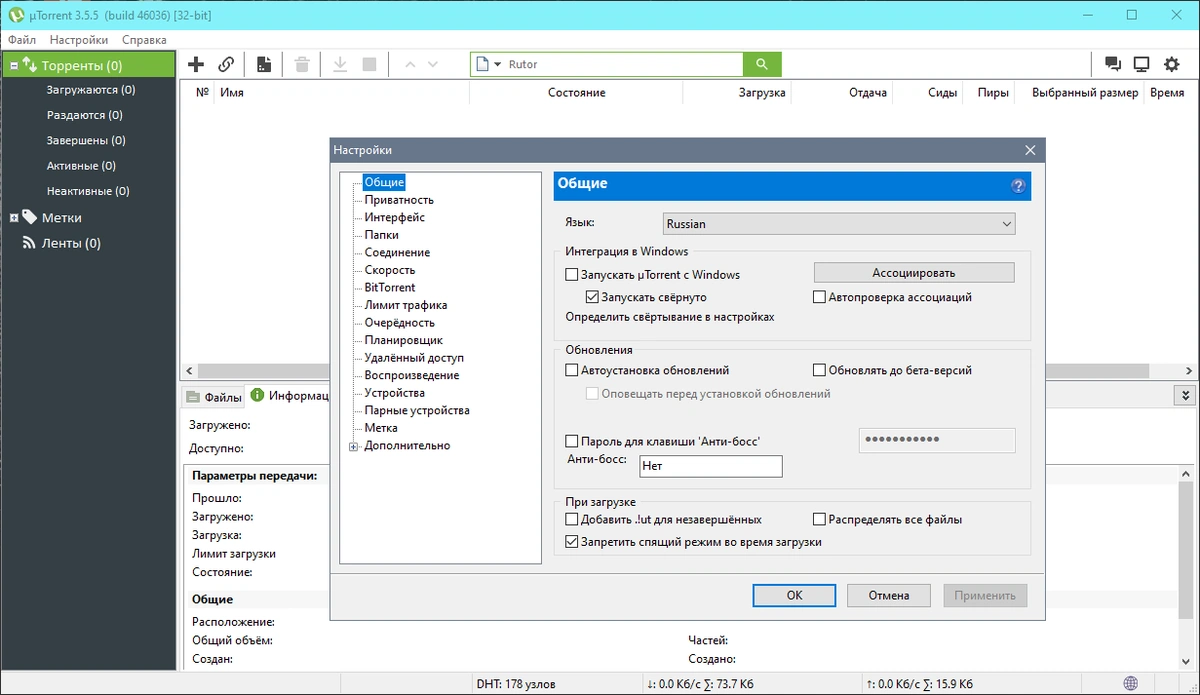Click the collapse details panel chevron button
Viewport: 1200px width, 695px height.
point(1185,396)
